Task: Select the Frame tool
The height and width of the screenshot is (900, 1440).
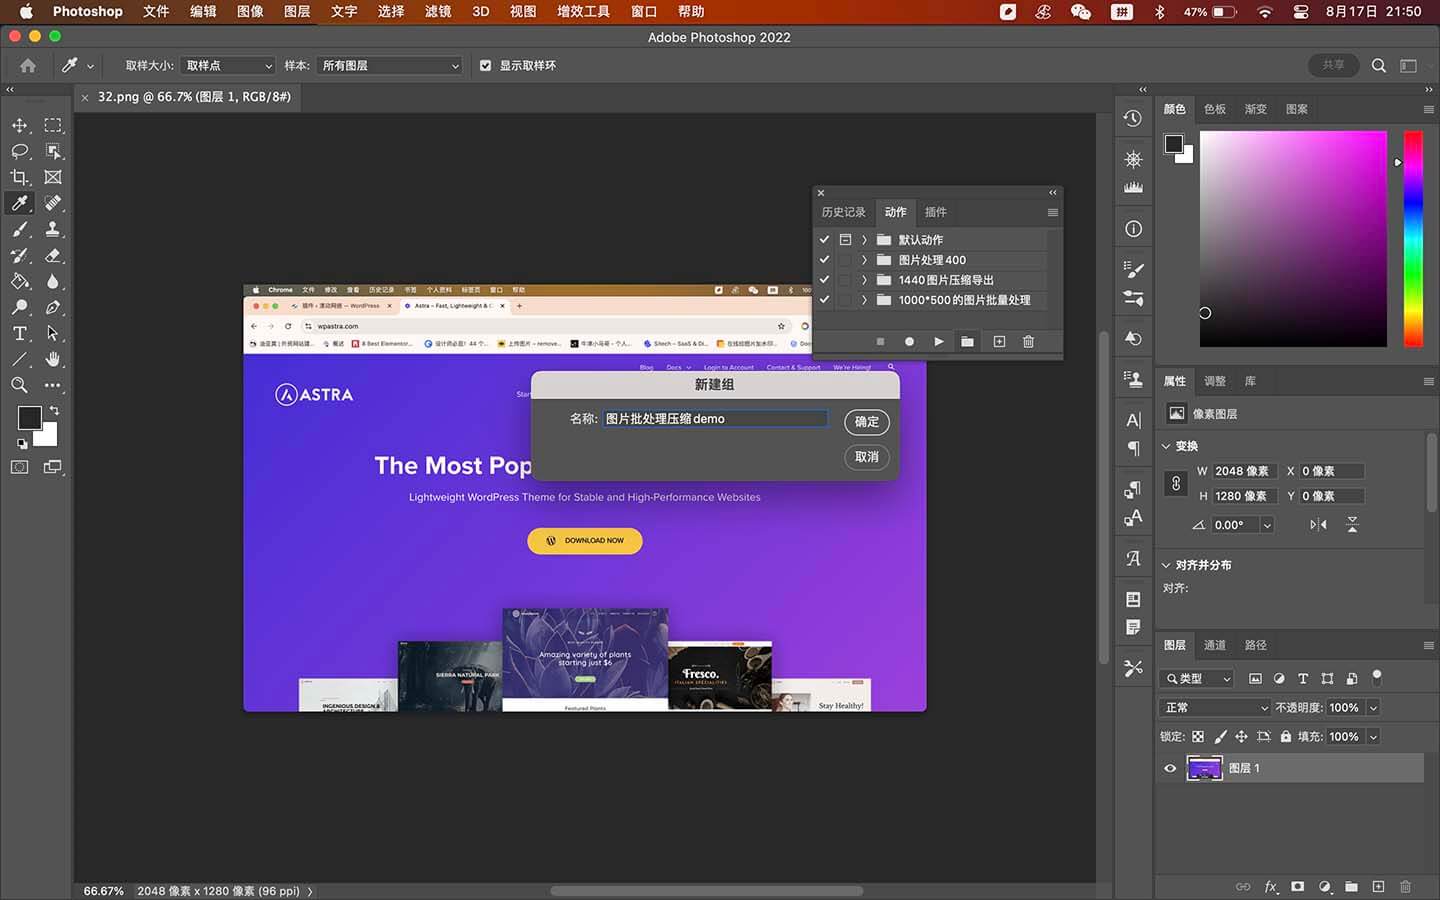Action: pos(53,177)
